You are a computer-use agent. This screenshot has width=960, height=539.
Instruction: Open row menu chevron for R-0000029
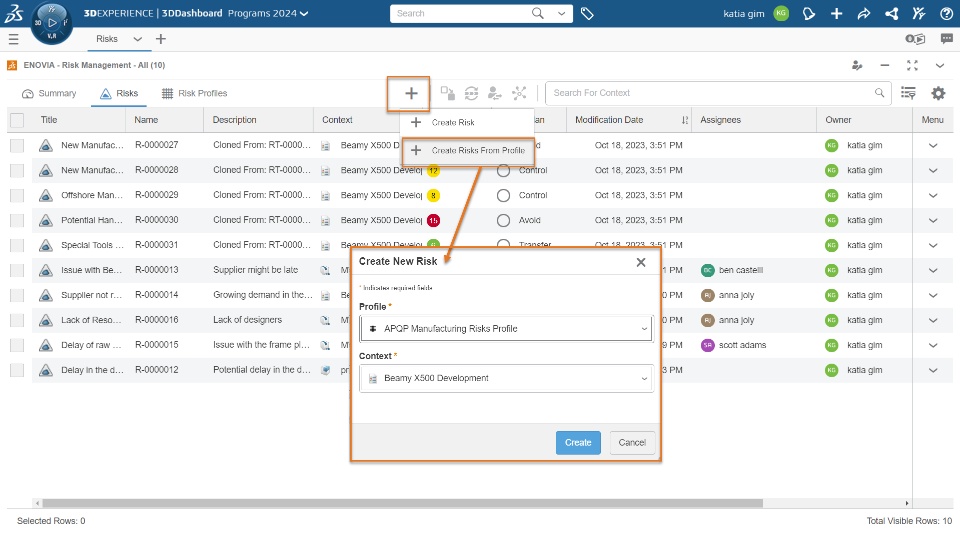(933, 195)
